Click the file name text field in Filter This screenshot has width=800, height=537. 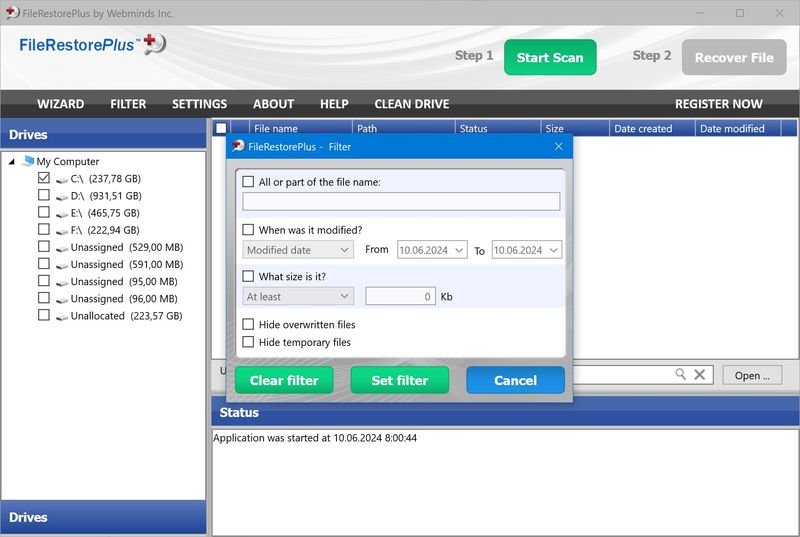(x=401, y=201)
